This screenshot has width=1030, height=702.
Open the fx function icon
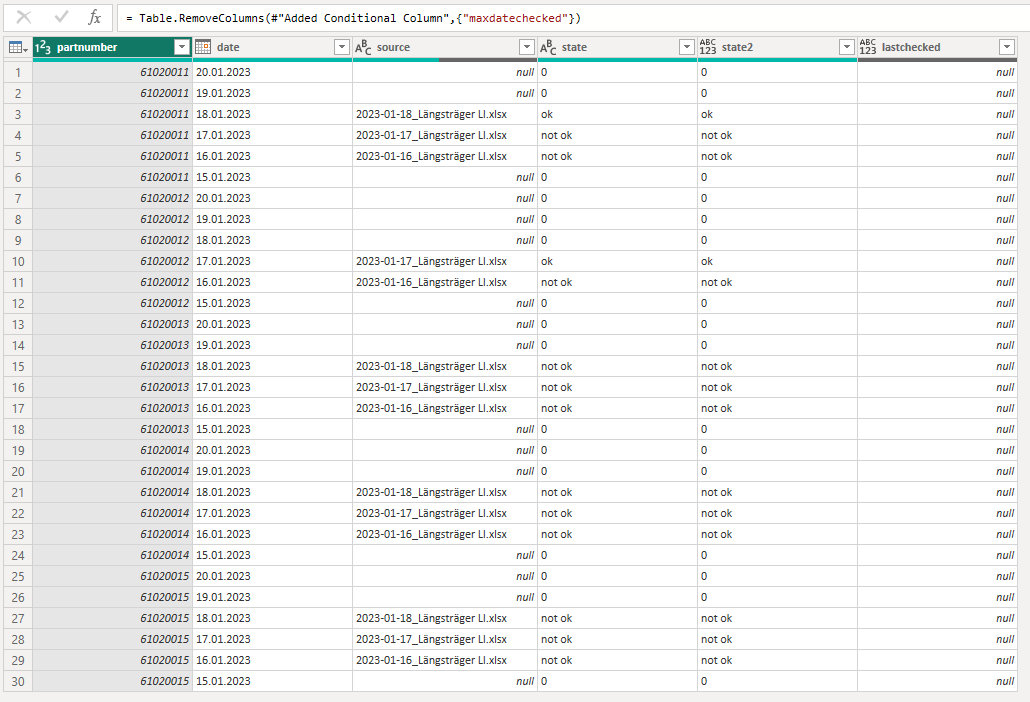[95, 18]
